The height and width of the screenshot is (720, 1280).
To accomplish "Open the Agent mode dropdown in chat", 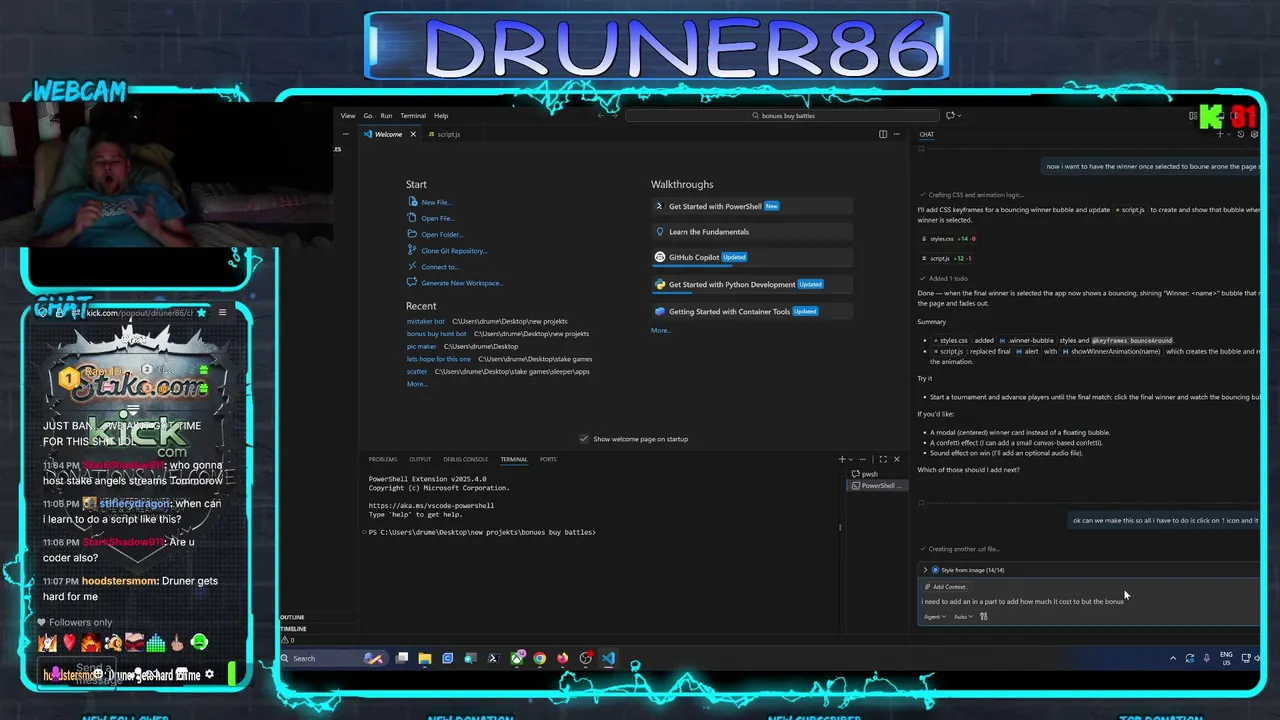I will coord(934,617).
